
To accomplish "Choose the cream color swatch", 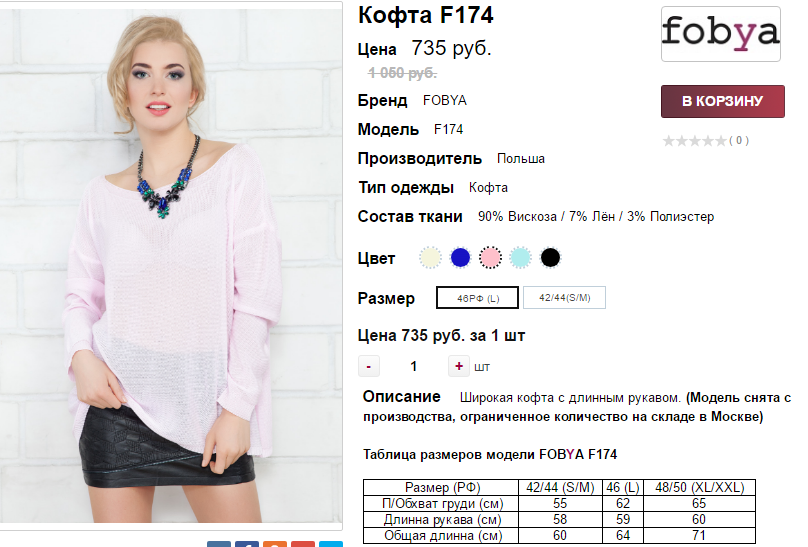I will click(430, 258).
